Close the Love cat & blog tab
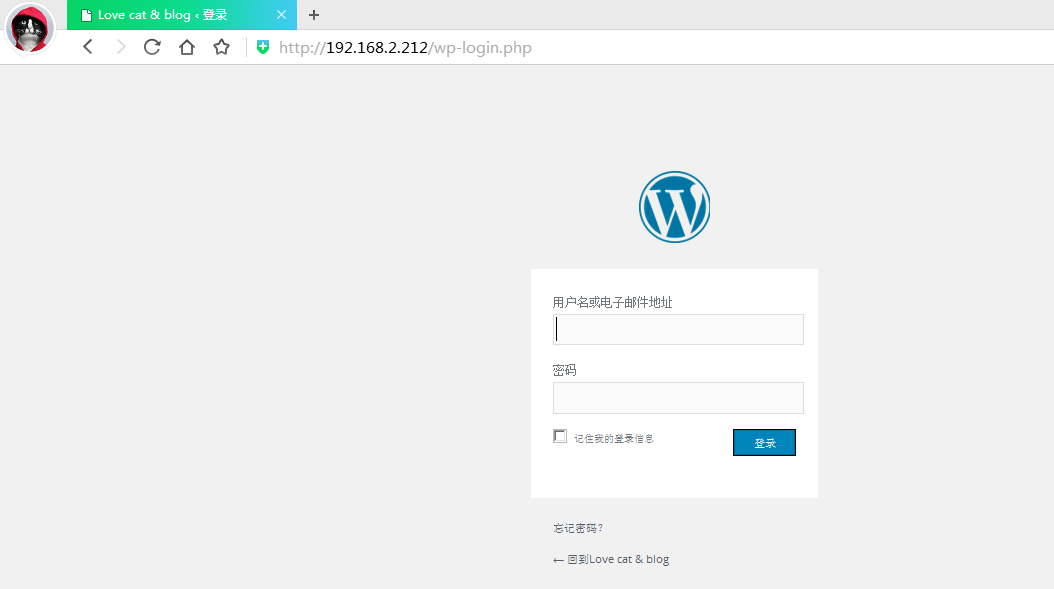 coord(281,15)
